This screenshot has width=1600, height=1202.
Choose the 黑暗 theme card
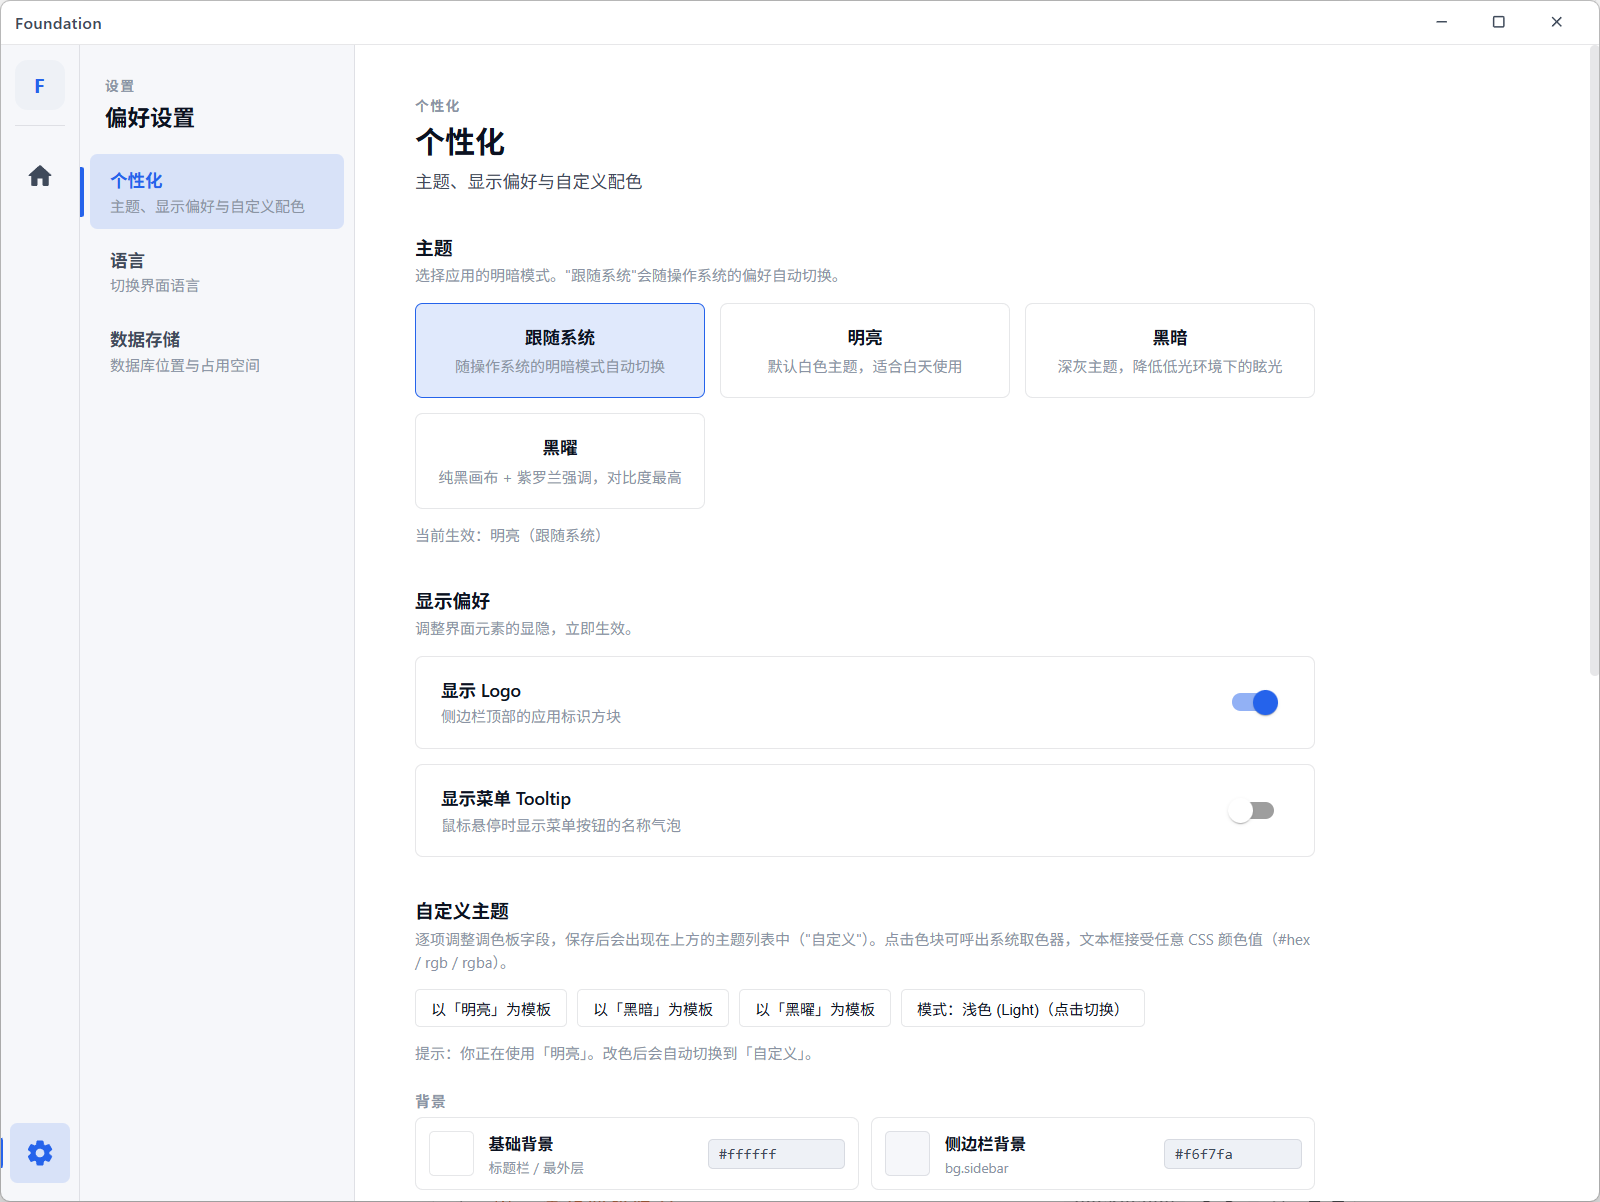pyautogui.click(x=1170, y=351)
